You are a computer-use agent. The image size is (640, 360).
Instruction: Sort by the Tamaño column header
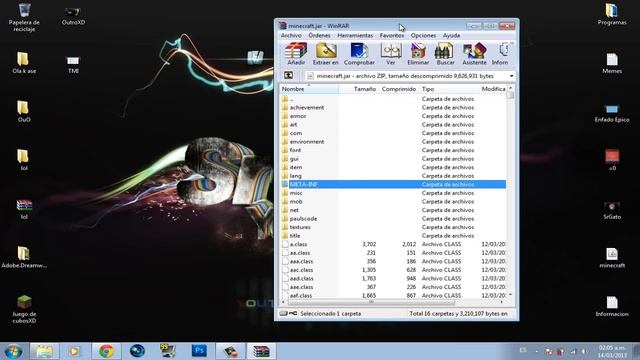358,89
